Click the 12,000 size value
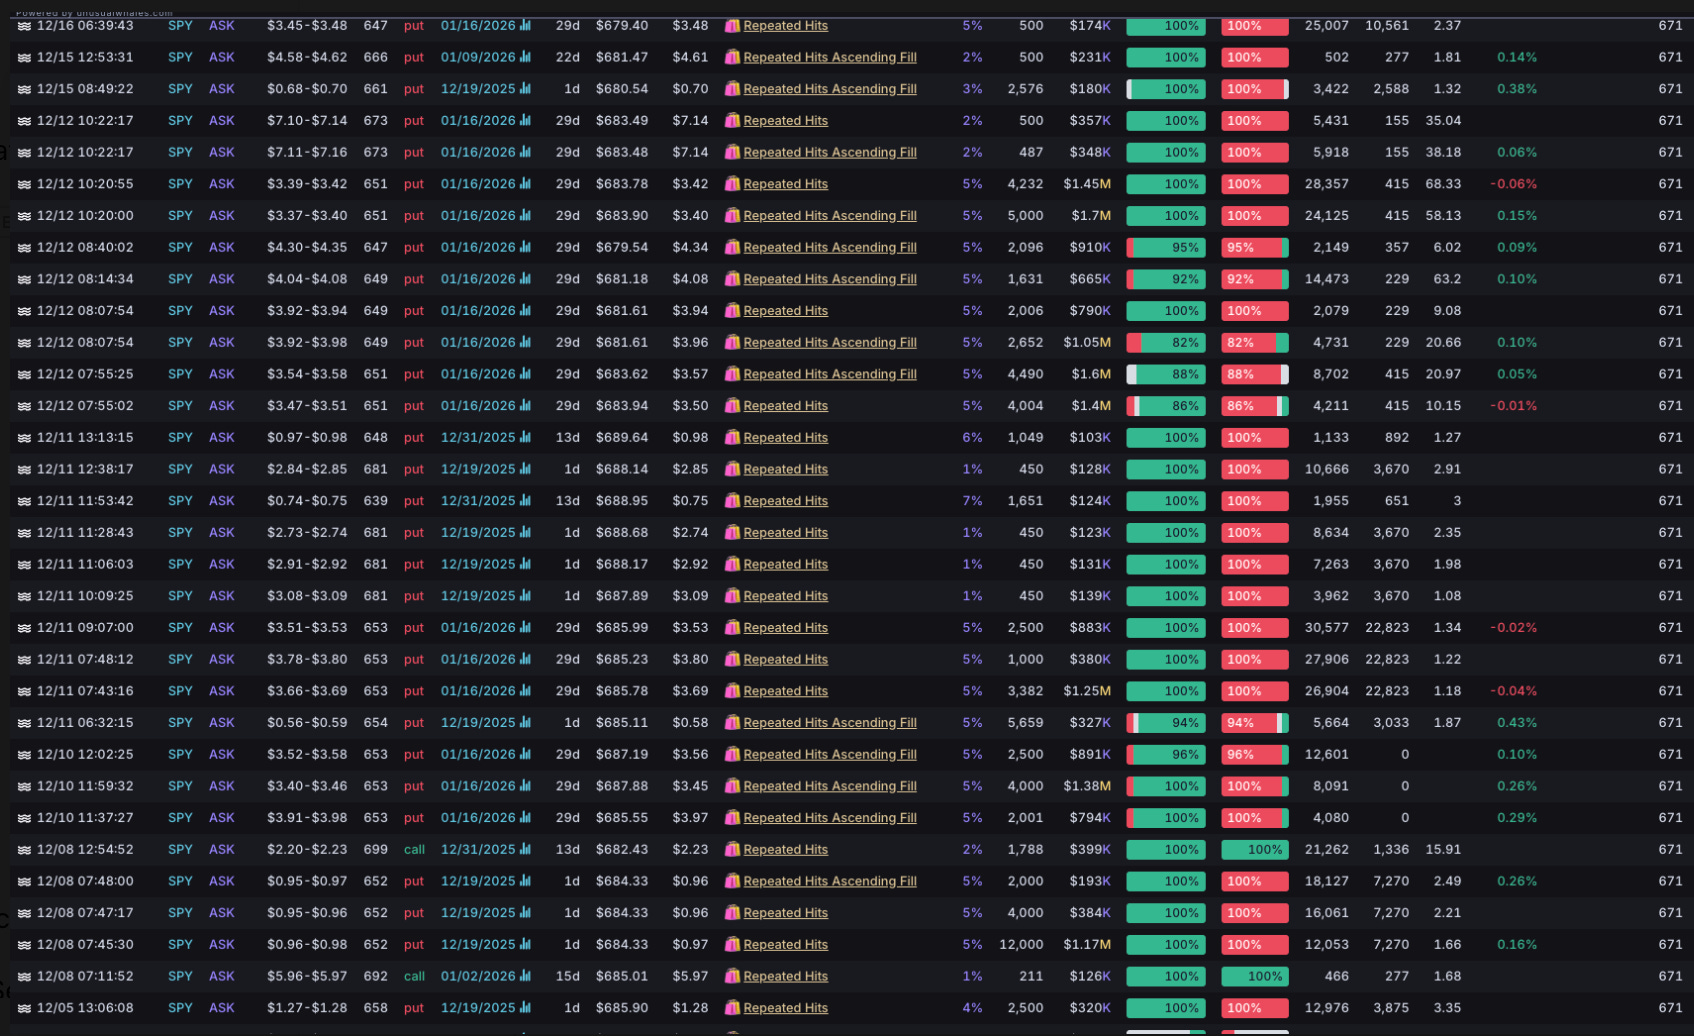Viewport: 1694px width, 1036px height. pos(1021,944)
